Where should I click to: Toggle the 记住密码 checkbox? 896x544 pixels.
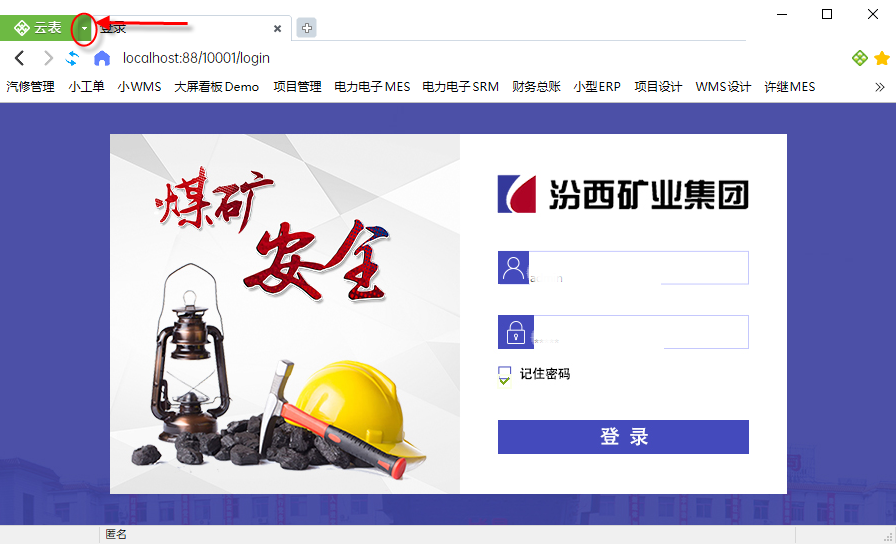click(x=505, y=375)
